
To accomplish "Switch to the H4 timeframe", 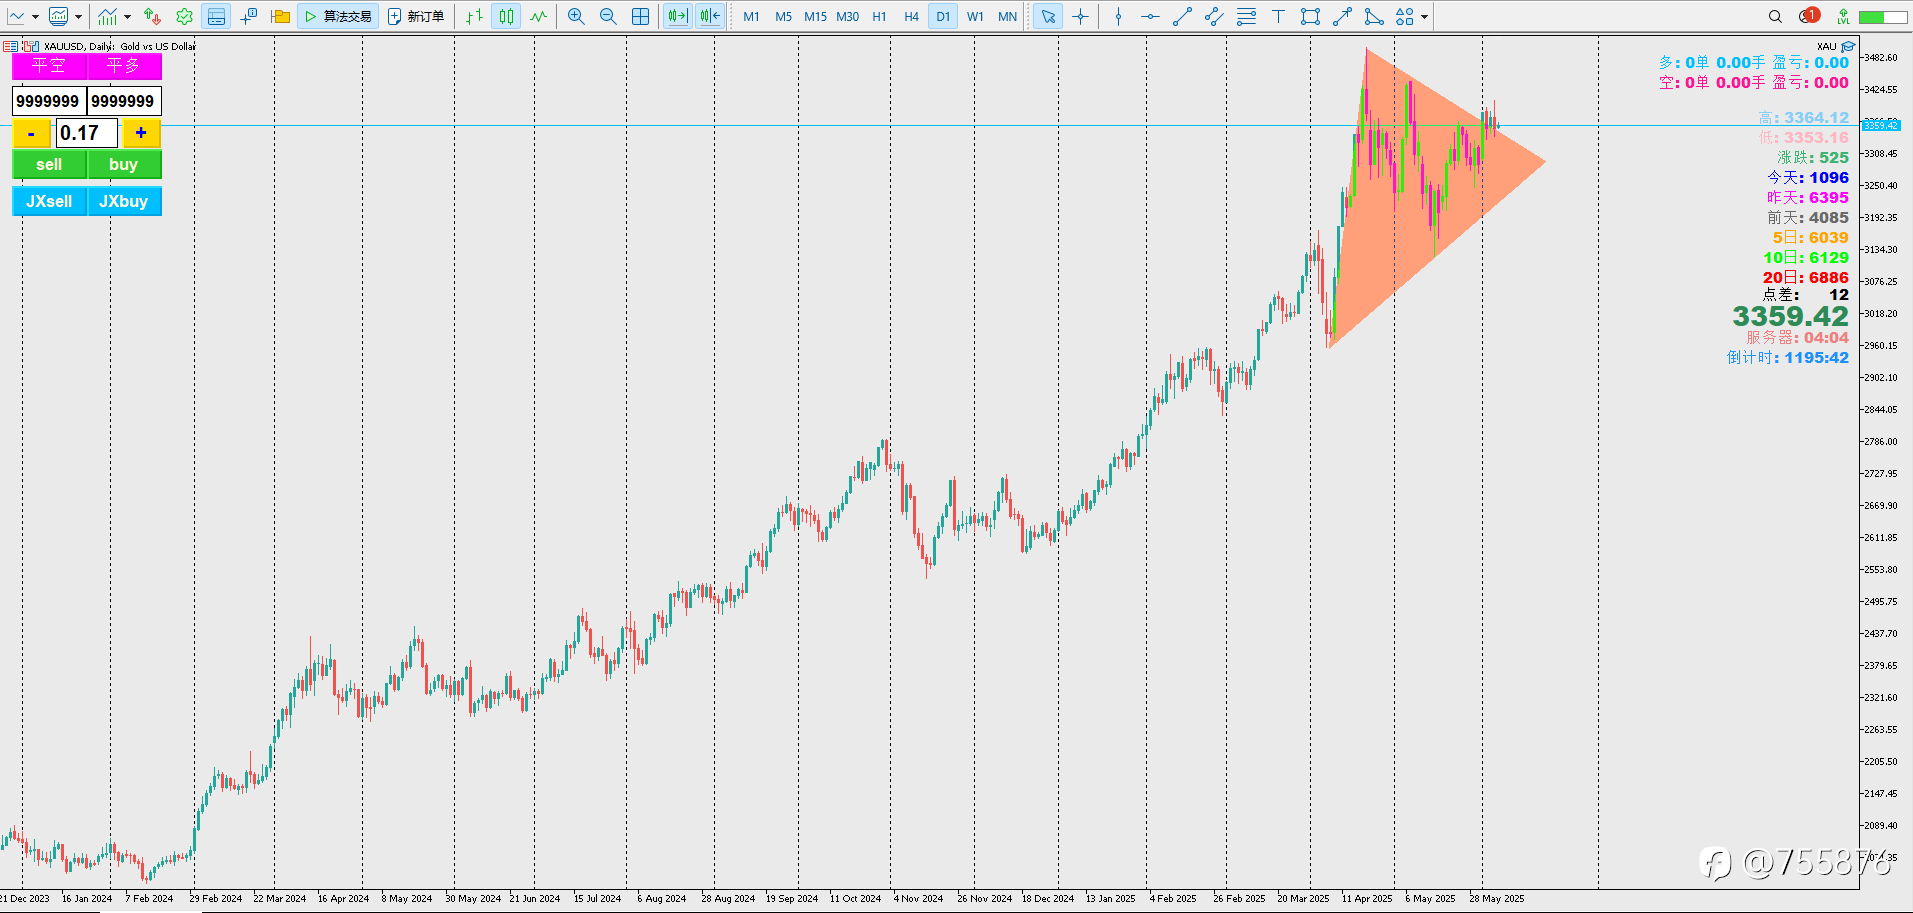I will pos(911,16).
